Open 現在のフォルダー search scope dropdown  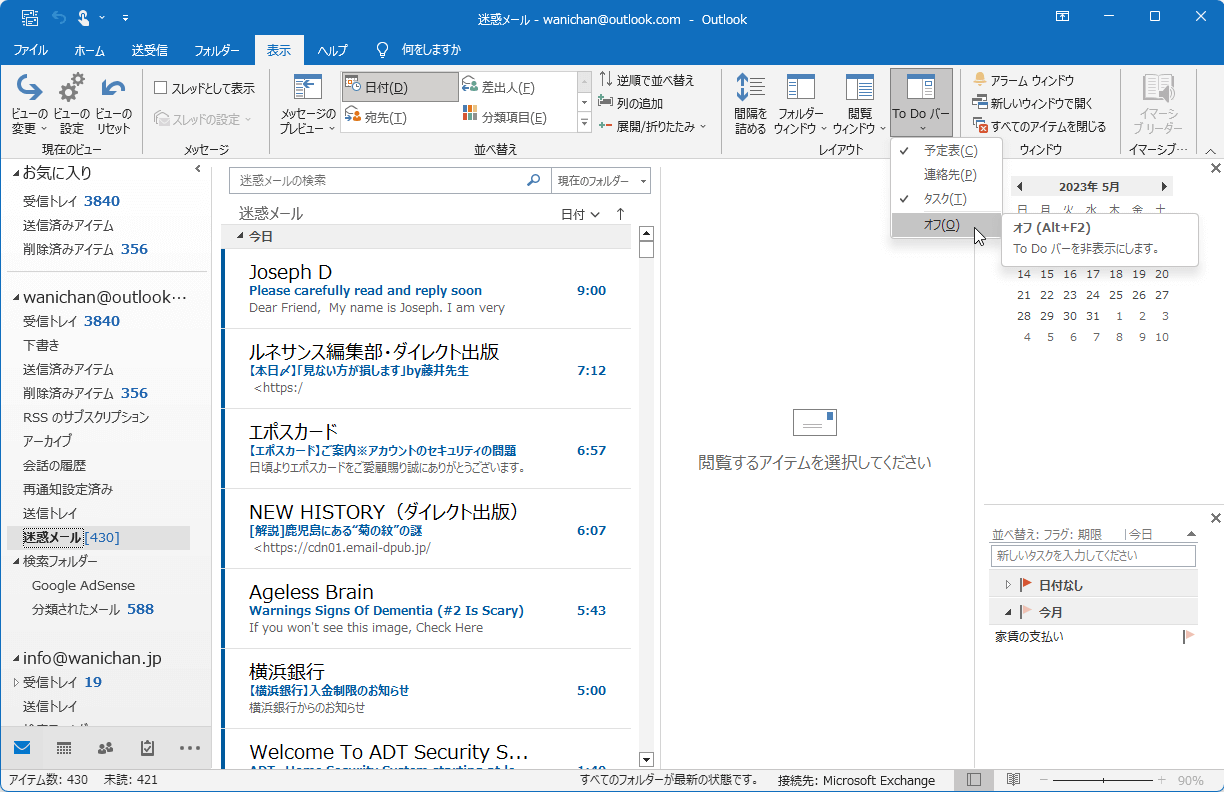tap(601, 181)
